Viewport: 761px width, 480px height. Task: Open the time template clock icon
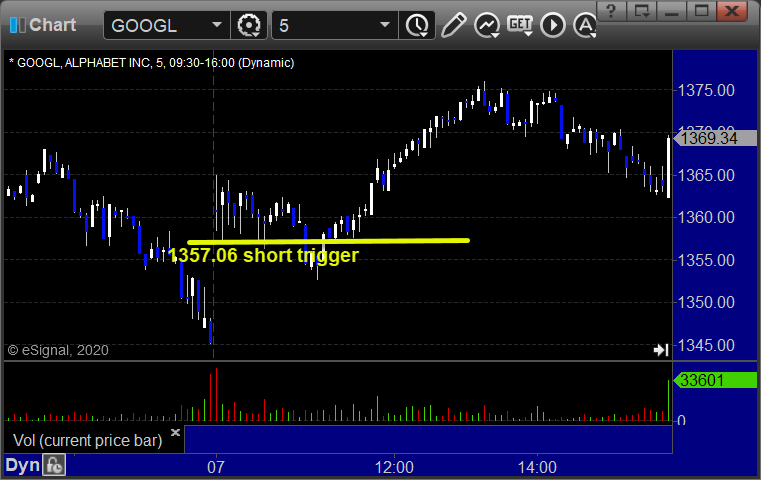tap(417, 25)
